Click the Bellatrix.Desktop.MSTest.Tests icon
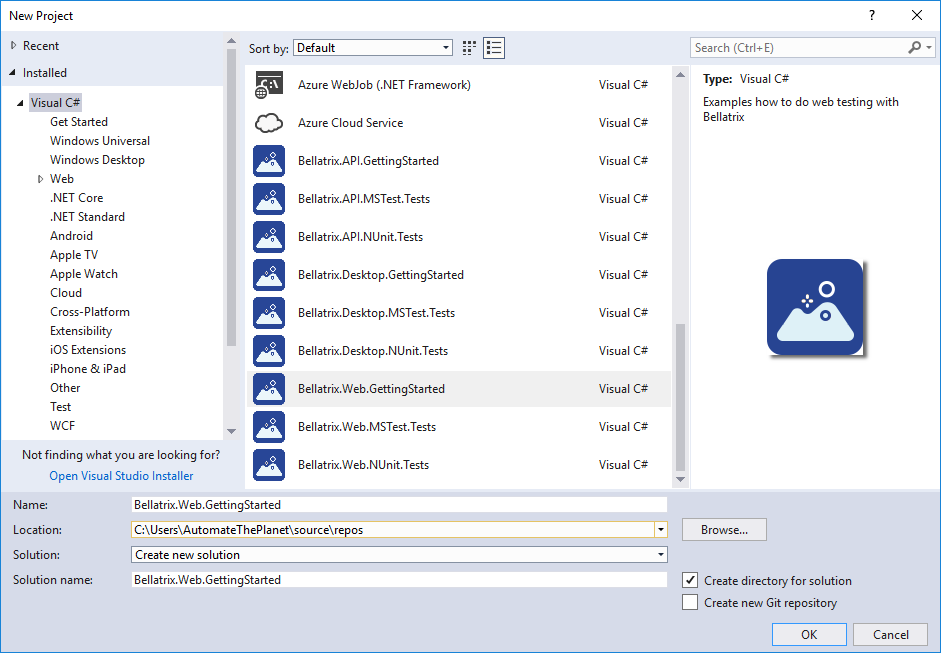The width and height of the screenshot is (941, 653). click(269, 313)
